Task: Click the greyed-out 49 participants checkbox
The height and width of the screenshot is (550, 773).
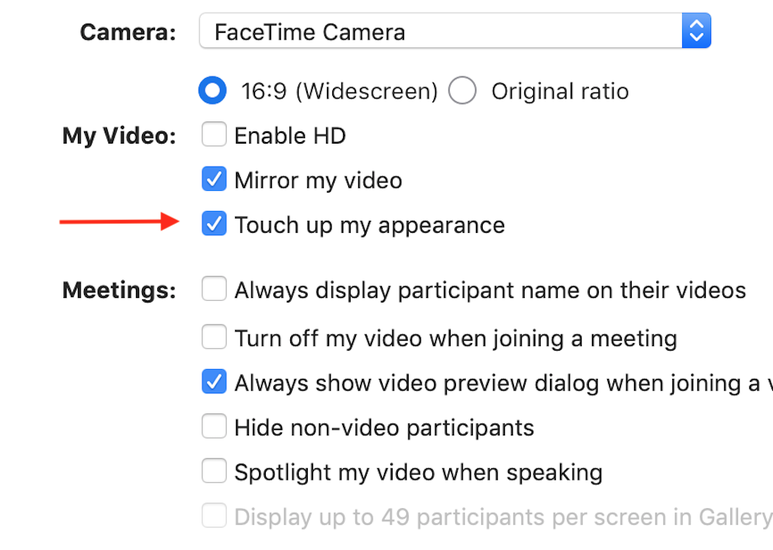Action: tap(214, 516)
